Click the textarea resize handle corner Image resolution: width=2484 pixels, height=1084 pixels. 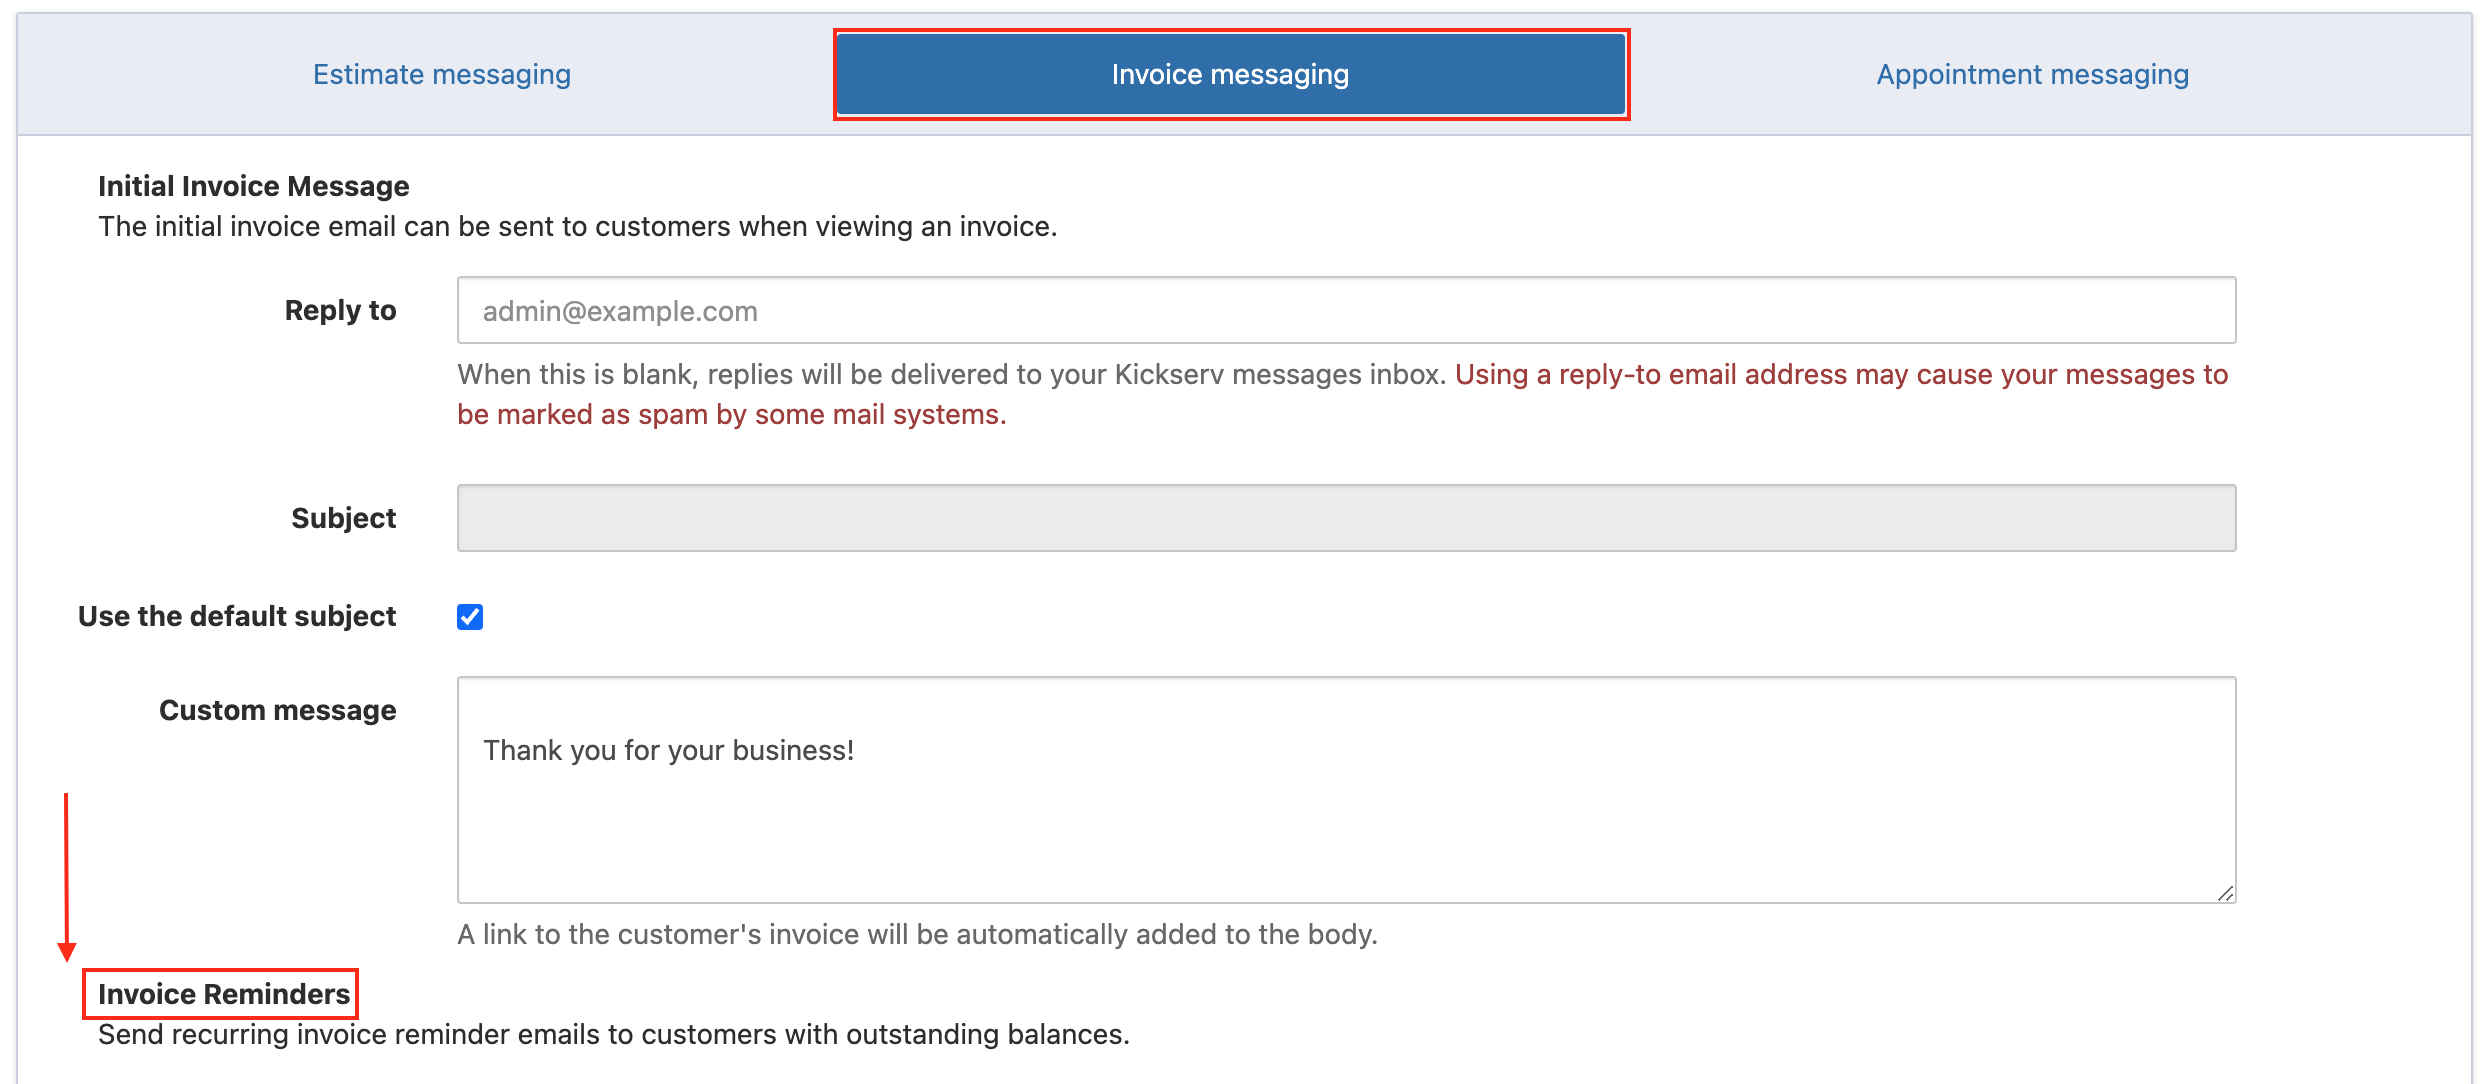pos(2225,893)
